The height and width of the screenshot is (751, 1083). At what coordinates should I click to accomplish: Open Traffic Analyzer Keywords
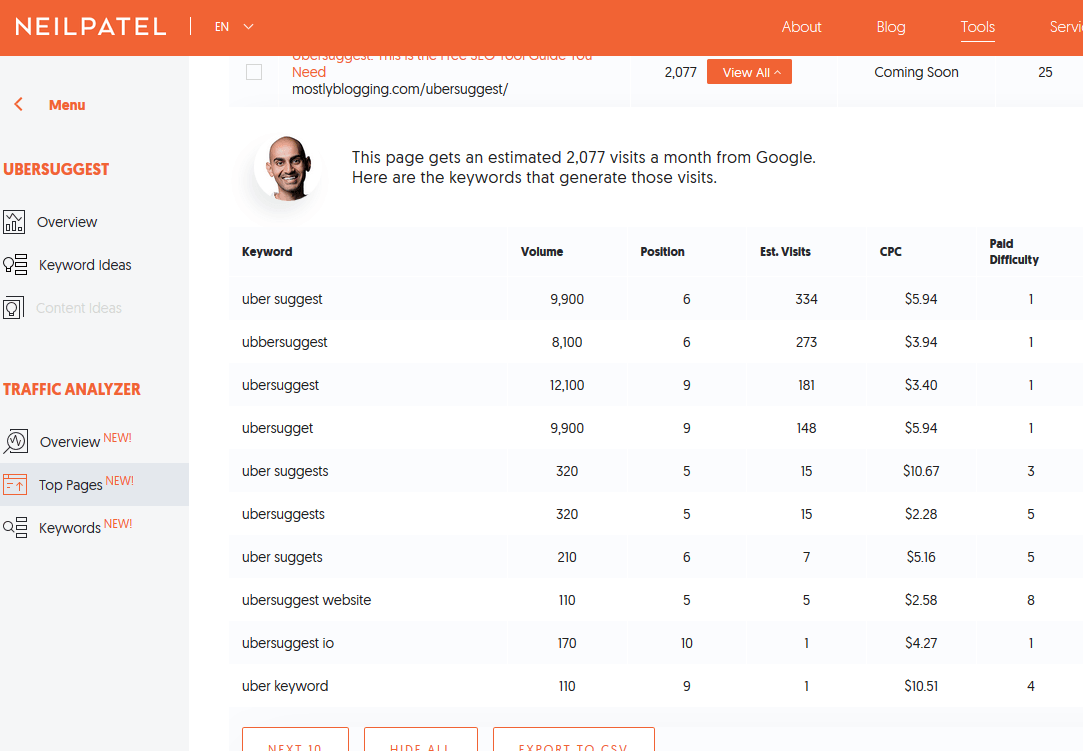pos(70,528)
